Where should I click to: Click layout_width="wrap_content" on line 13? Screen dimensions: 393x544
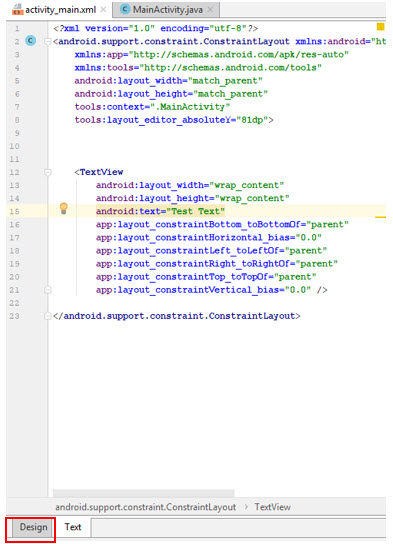(190, 185)
